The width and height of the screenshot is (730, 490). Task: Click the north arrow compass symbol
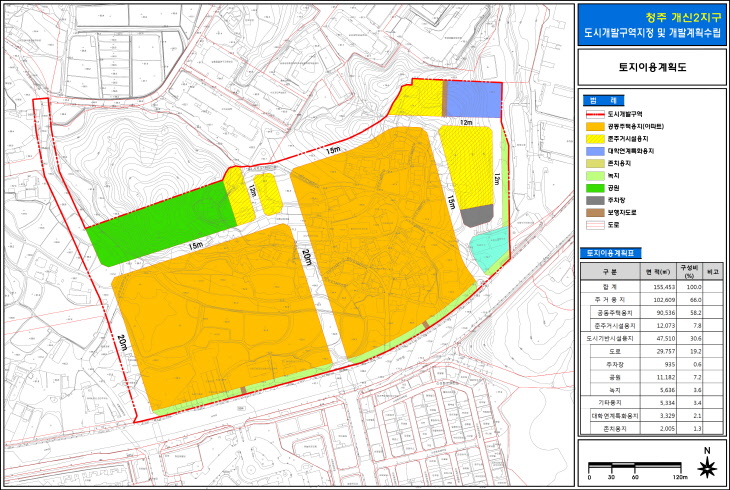[707, 464]
